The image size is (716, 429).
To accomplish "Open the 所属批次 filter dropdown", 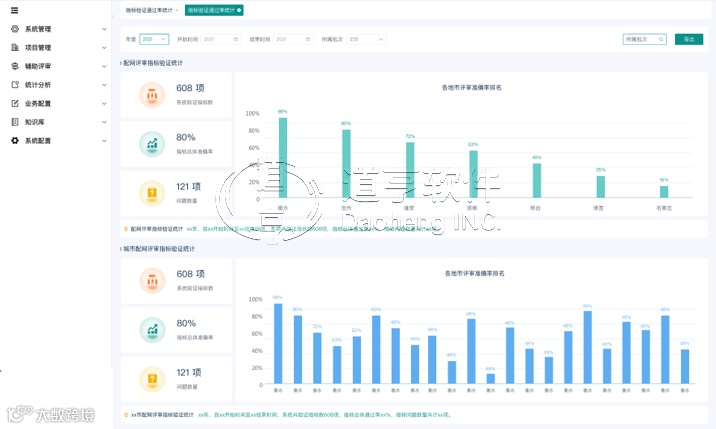I will point(366,39).
